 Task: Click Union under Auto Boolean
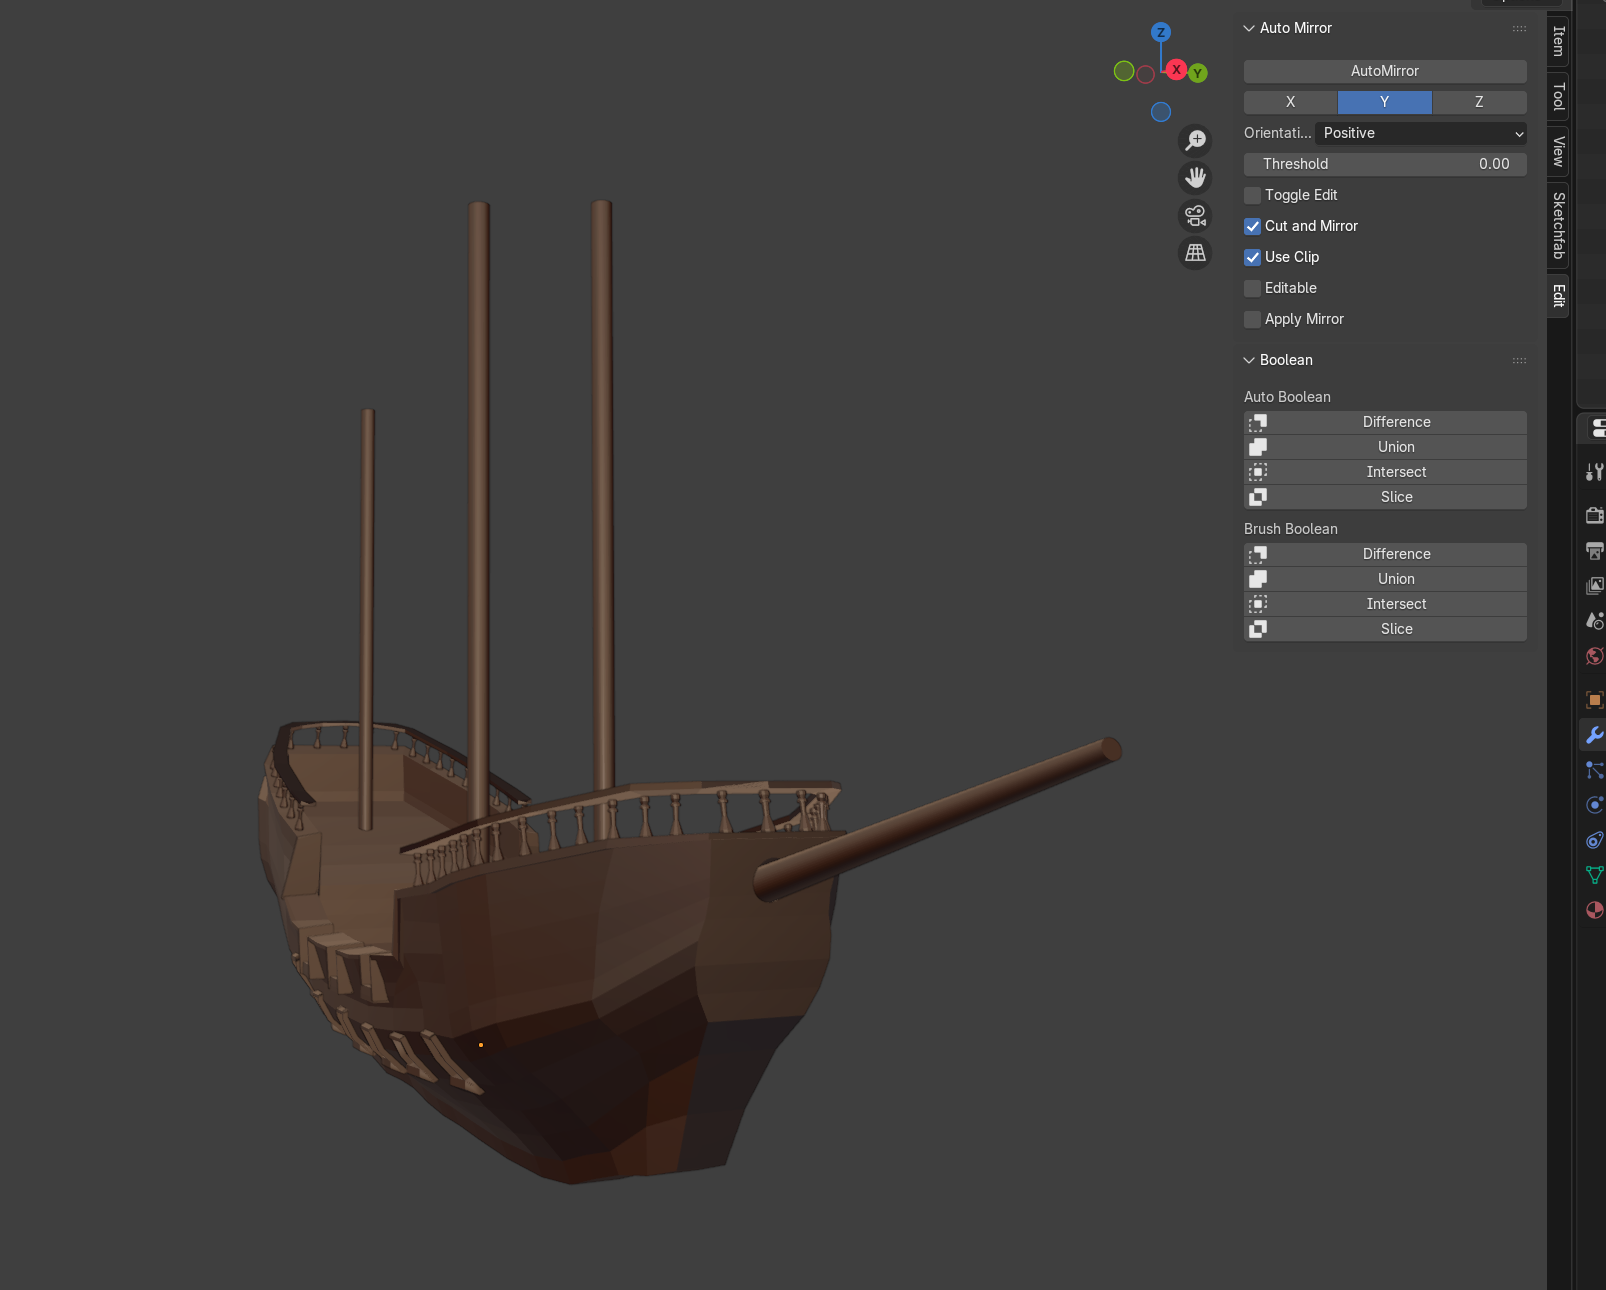tap(1395, 447)
